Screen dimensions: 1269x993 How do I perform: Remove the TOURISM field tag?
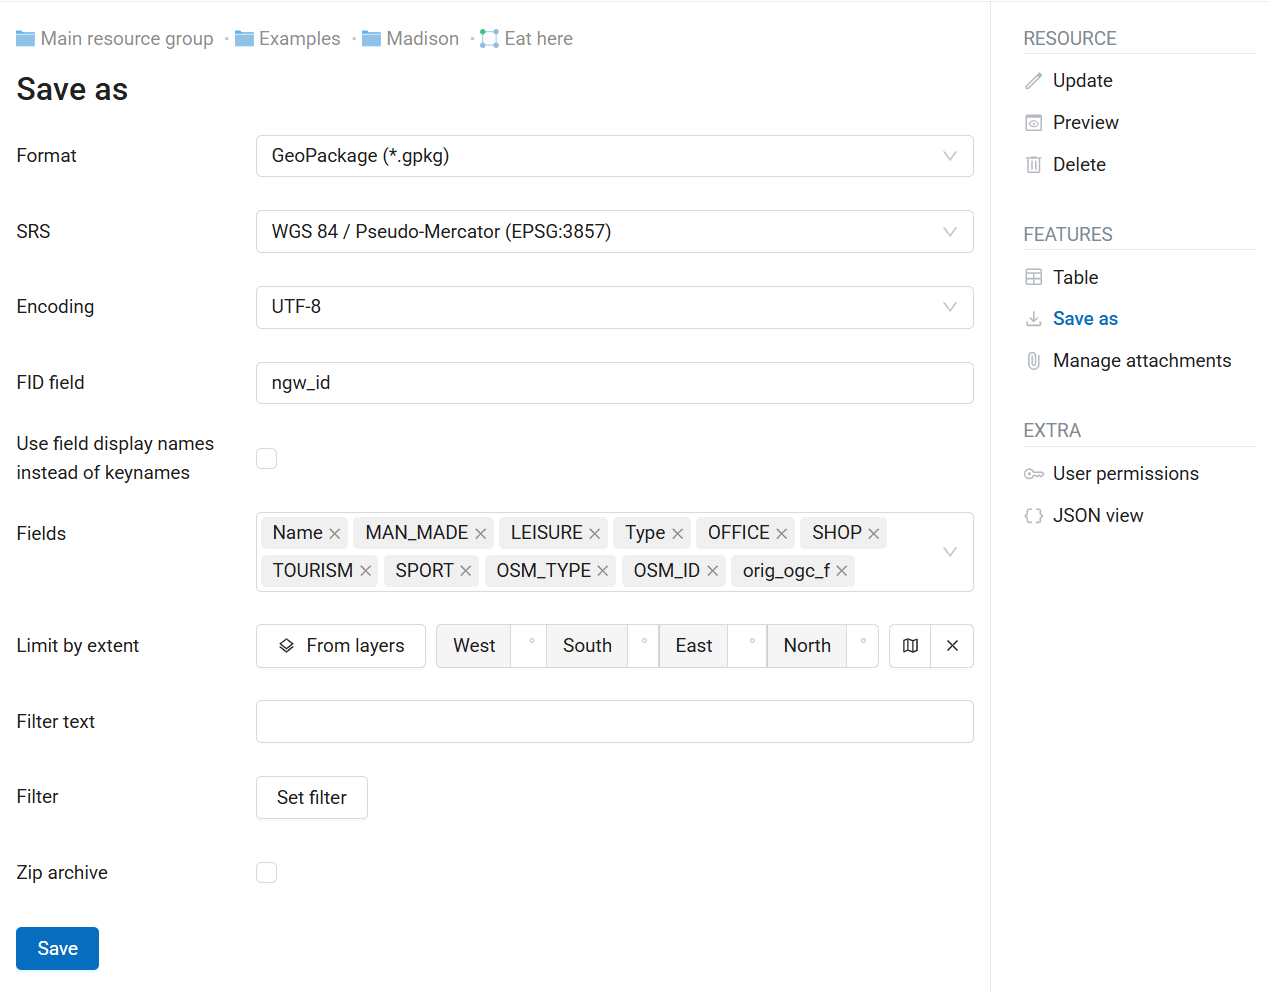(366, 571)
